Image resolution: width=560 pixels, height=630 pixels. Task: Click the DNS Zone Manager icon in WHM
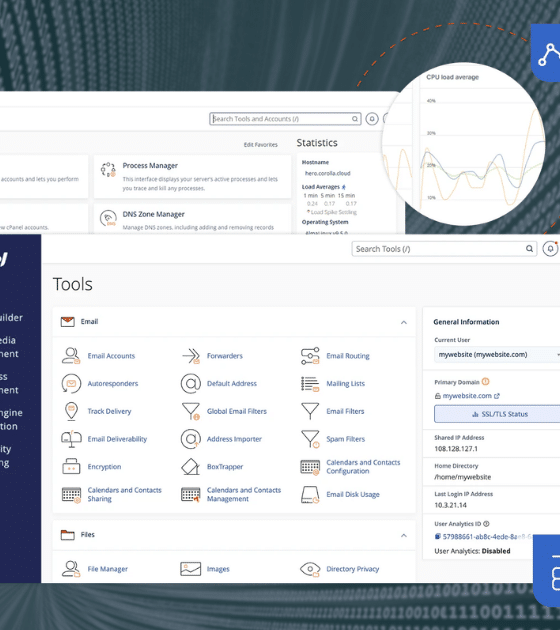[x=108, y=218]
